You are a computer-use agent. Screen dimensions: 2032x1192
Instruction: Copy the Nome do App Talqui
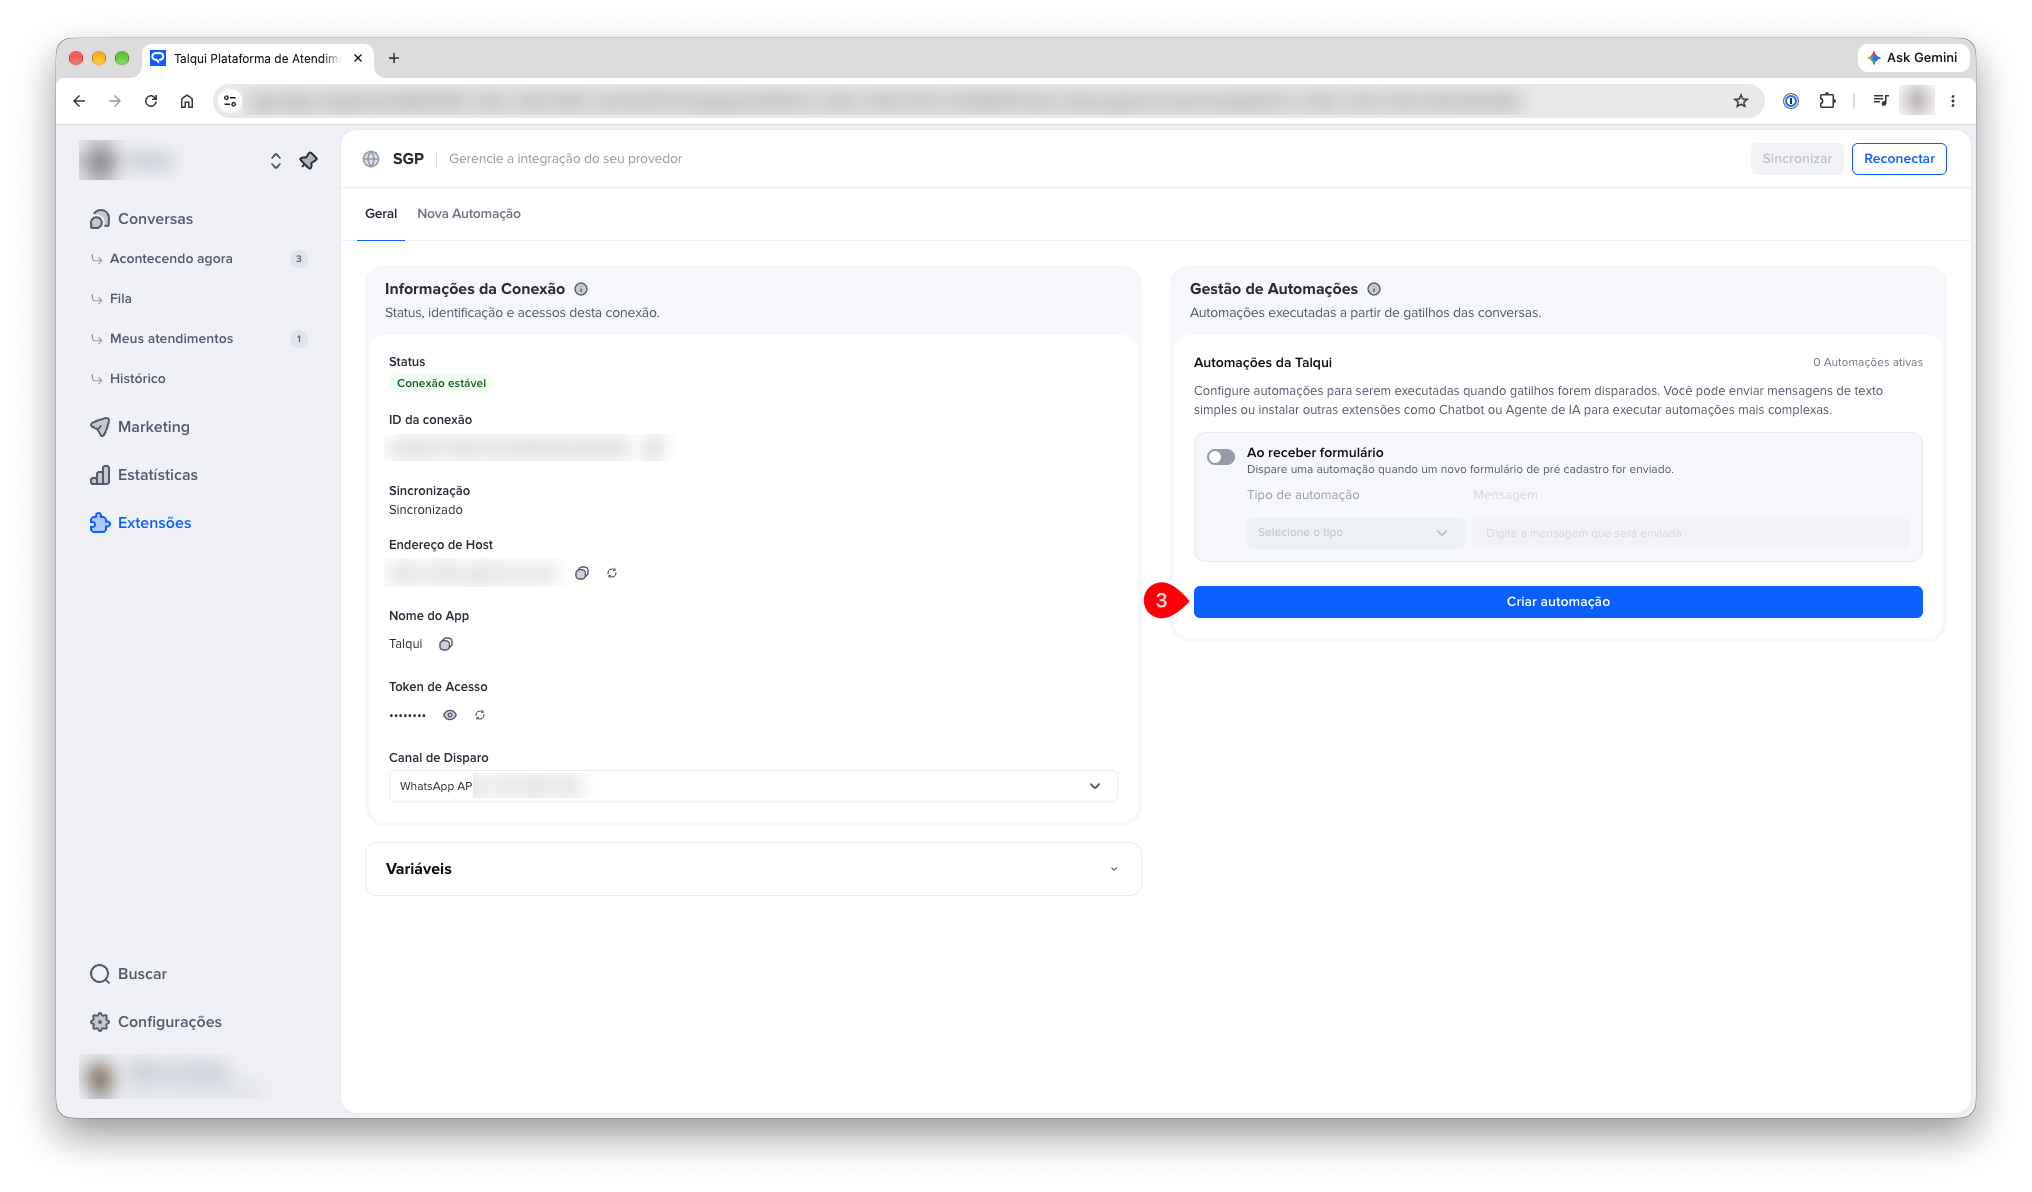446,644
